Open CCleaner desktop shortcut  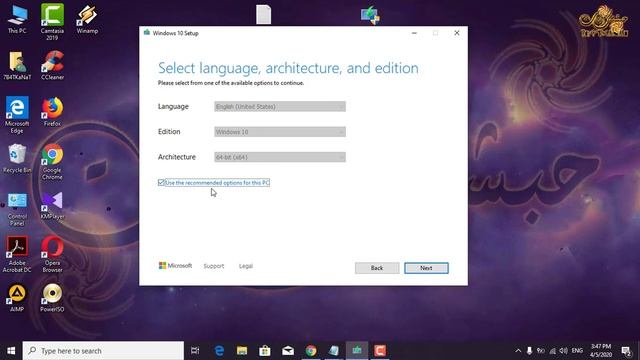coord(52,65)
